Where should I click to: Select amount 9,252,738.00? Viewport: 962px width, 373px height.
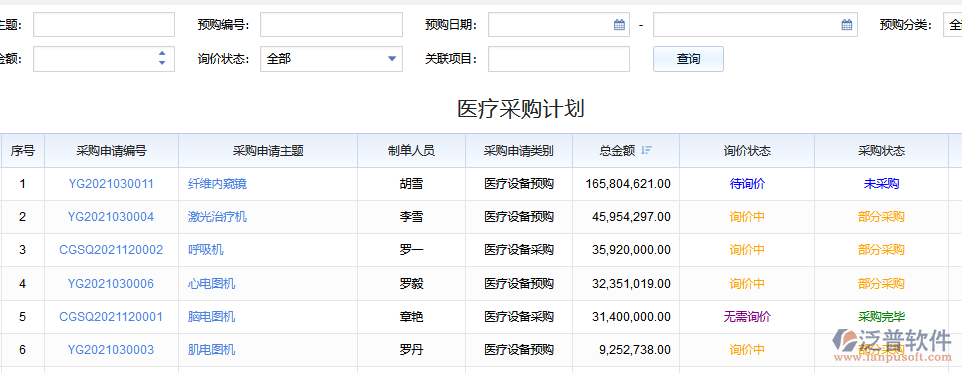pos(635,350)
